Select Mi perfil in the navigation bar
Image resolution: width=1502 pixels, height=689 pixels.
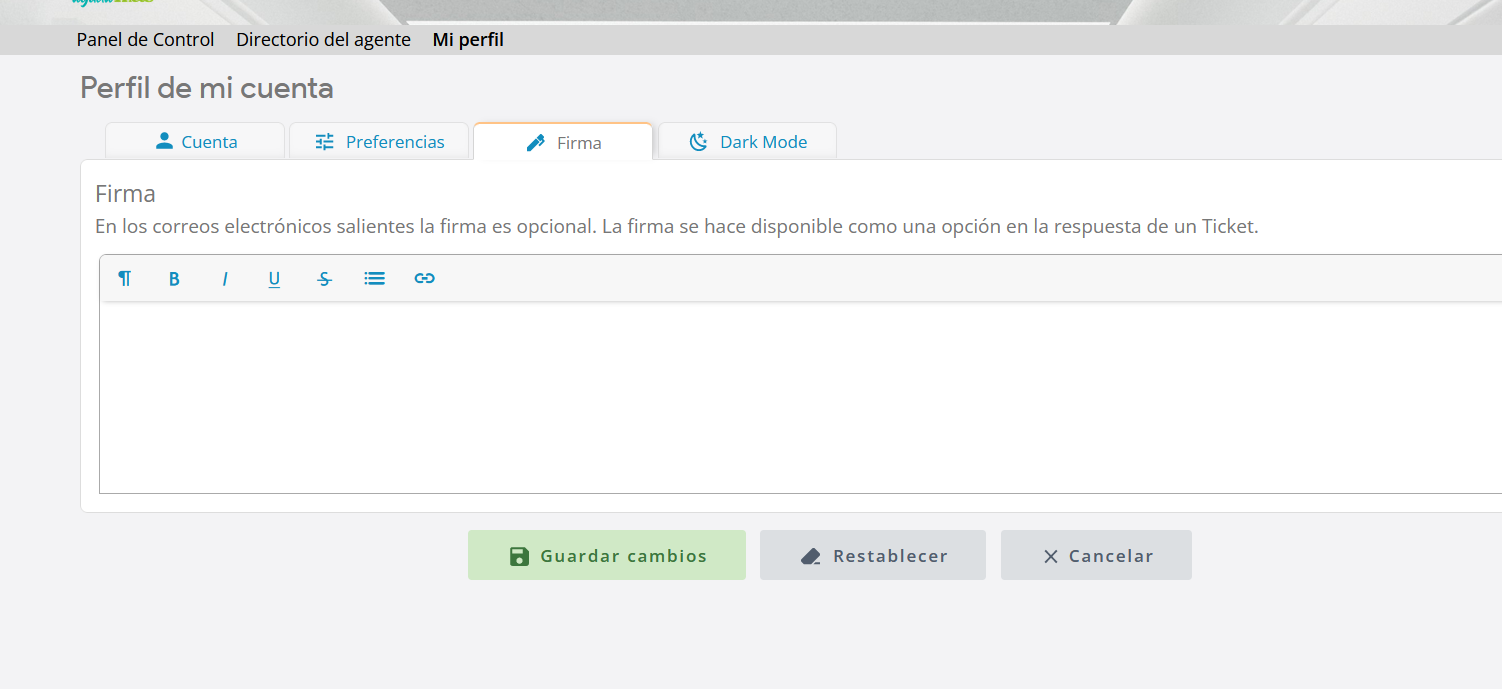[x=468, y=40]
